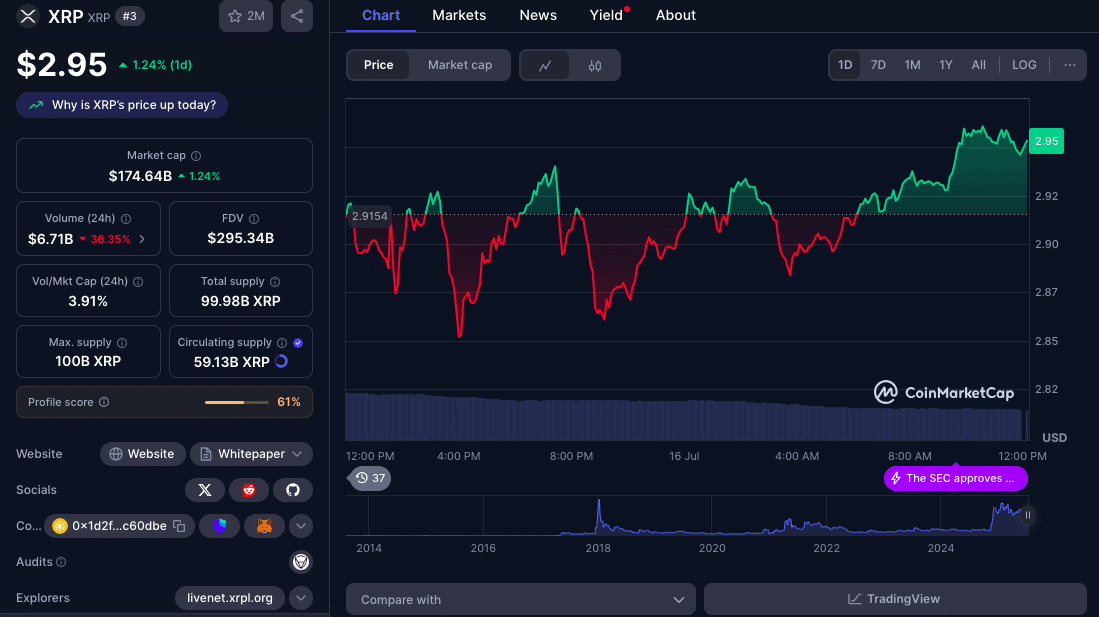This screenshot has height=617, width=1099.
Task: Open Volume (24h) info icon
Action: coord(126,219)
